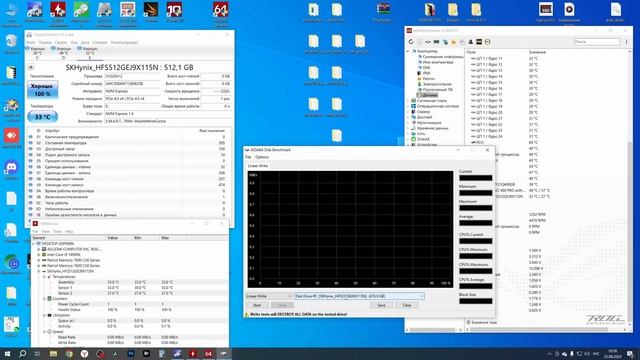Open the File menu in AIDA64 Disk Benchmark
640x360 pixels.
pos(248,157)
